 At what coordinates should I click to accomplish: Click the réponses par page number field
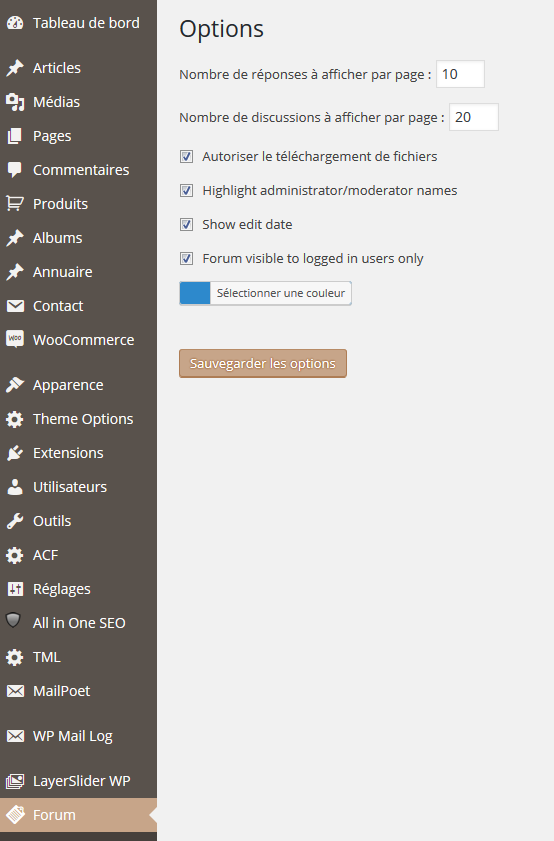(460, 74)
